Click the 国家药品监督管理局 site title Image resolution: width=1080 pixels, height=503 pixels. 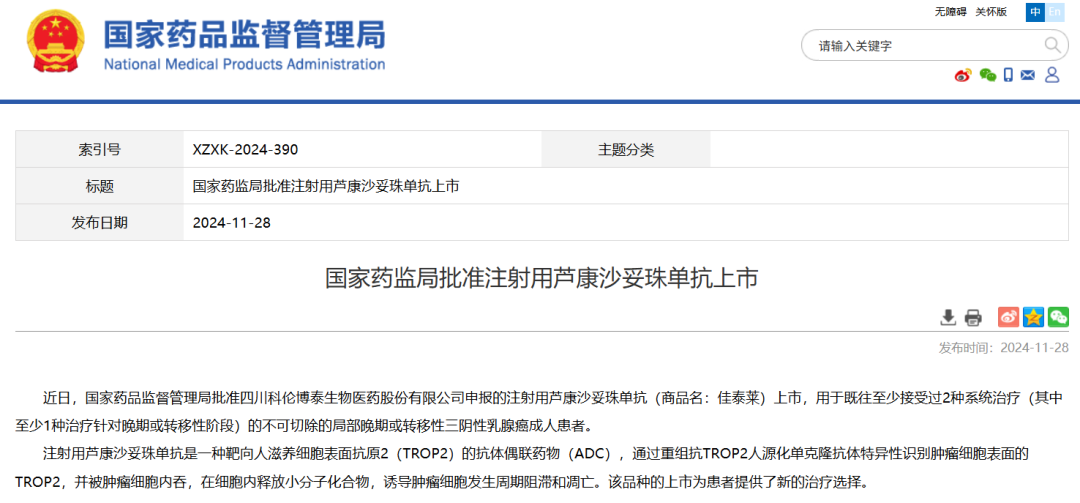pyautogui.click(x=244, y=34)
